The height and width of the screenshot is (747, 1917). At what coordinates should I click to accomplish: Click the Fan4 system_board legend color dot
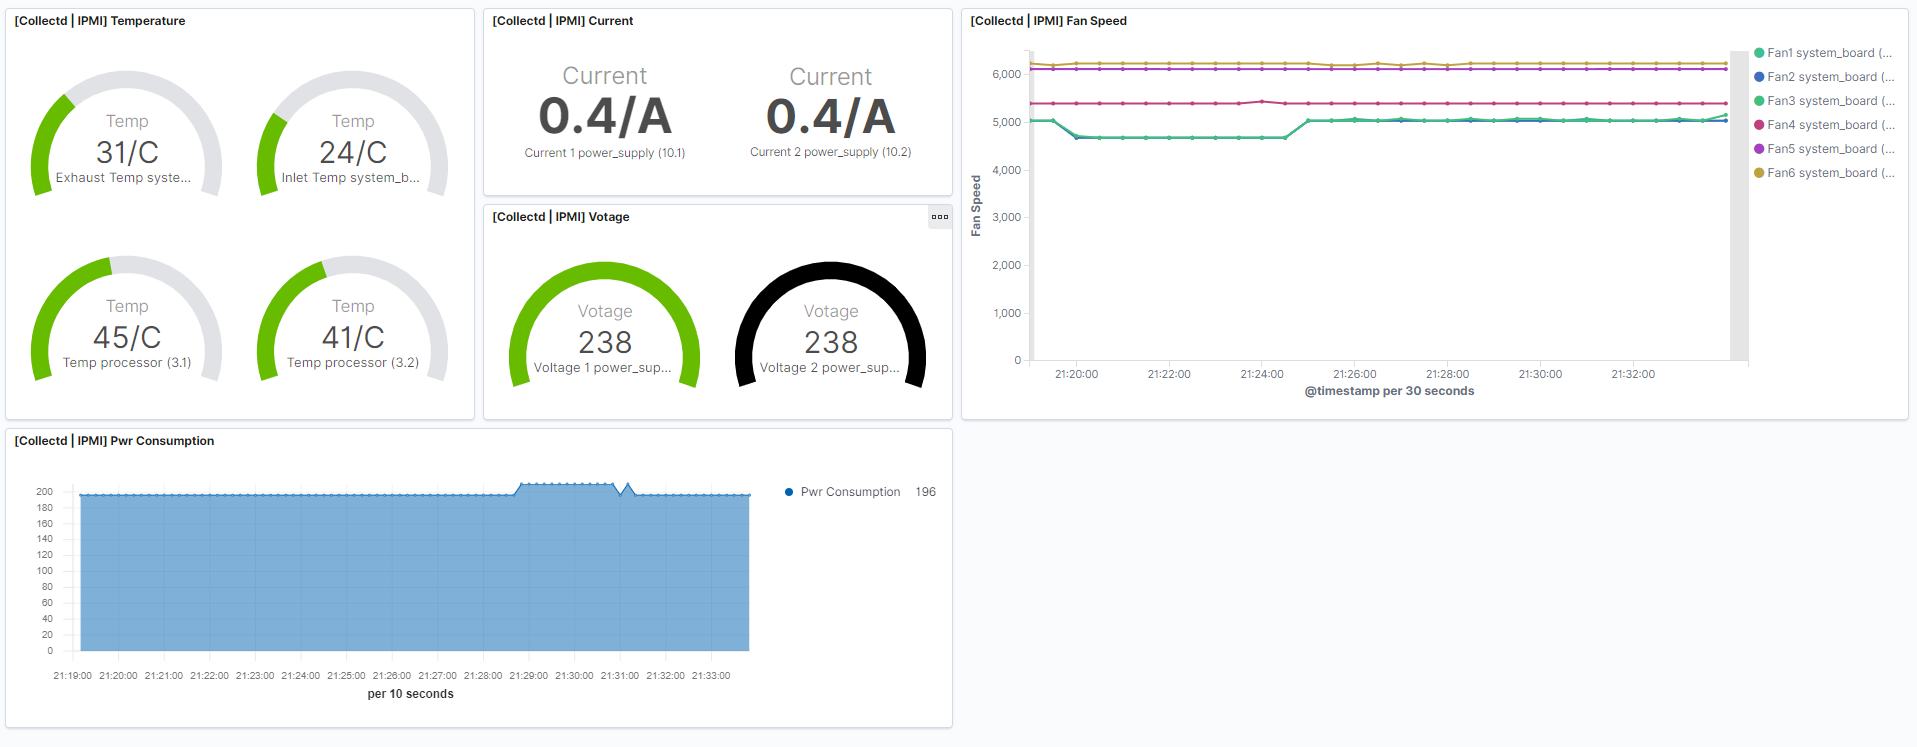pyautogui.click(x=1759, y=125)
